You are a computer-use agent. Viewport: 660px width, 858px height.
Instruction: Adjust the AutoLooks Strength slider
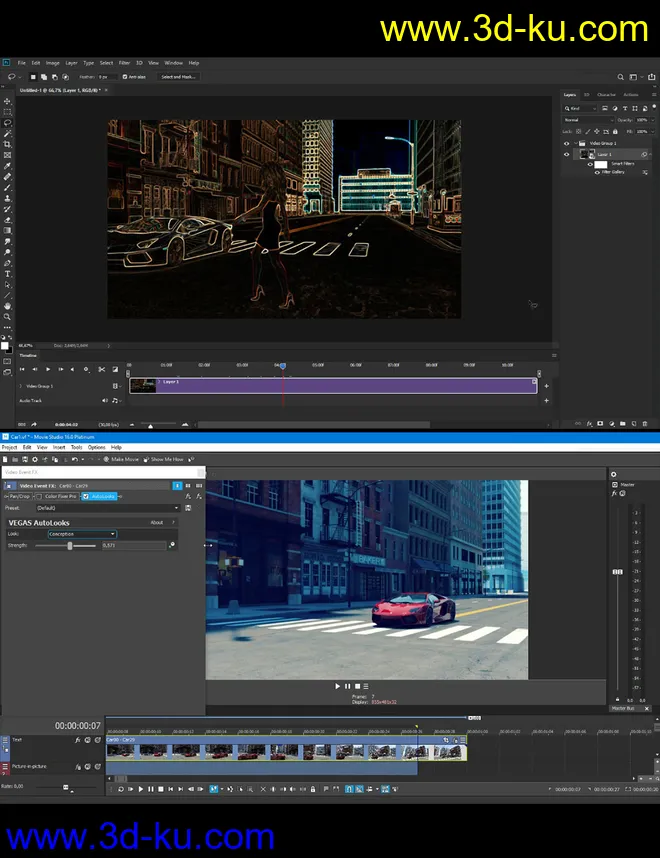click(69, 545)
